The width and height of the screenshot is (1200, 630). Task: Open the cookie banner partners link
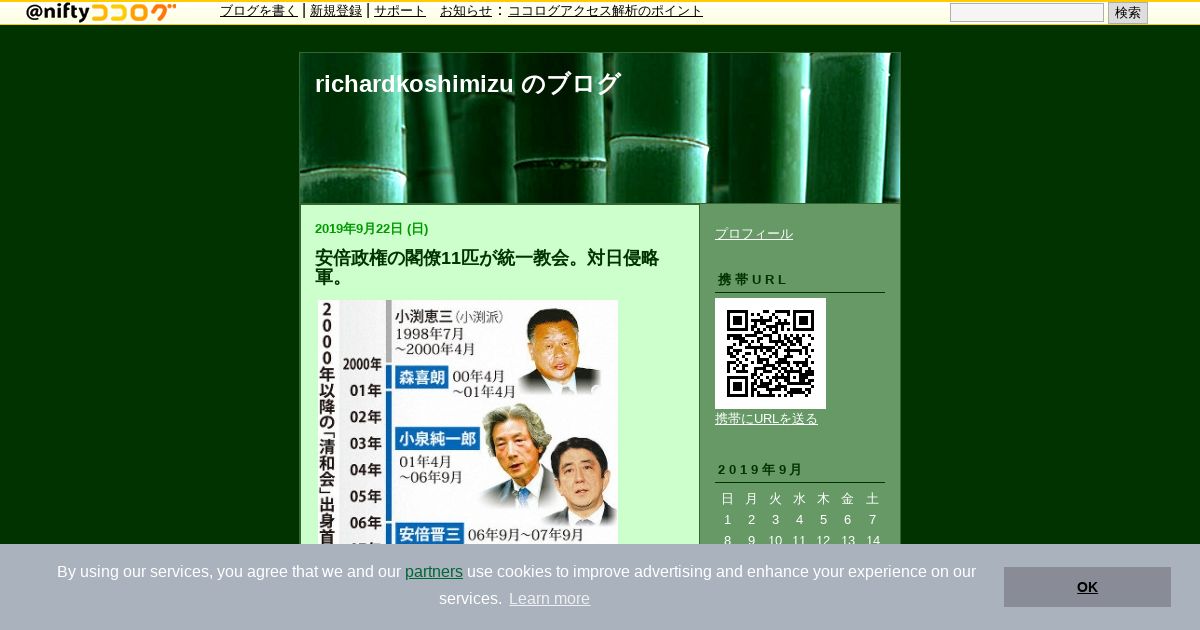434,572
